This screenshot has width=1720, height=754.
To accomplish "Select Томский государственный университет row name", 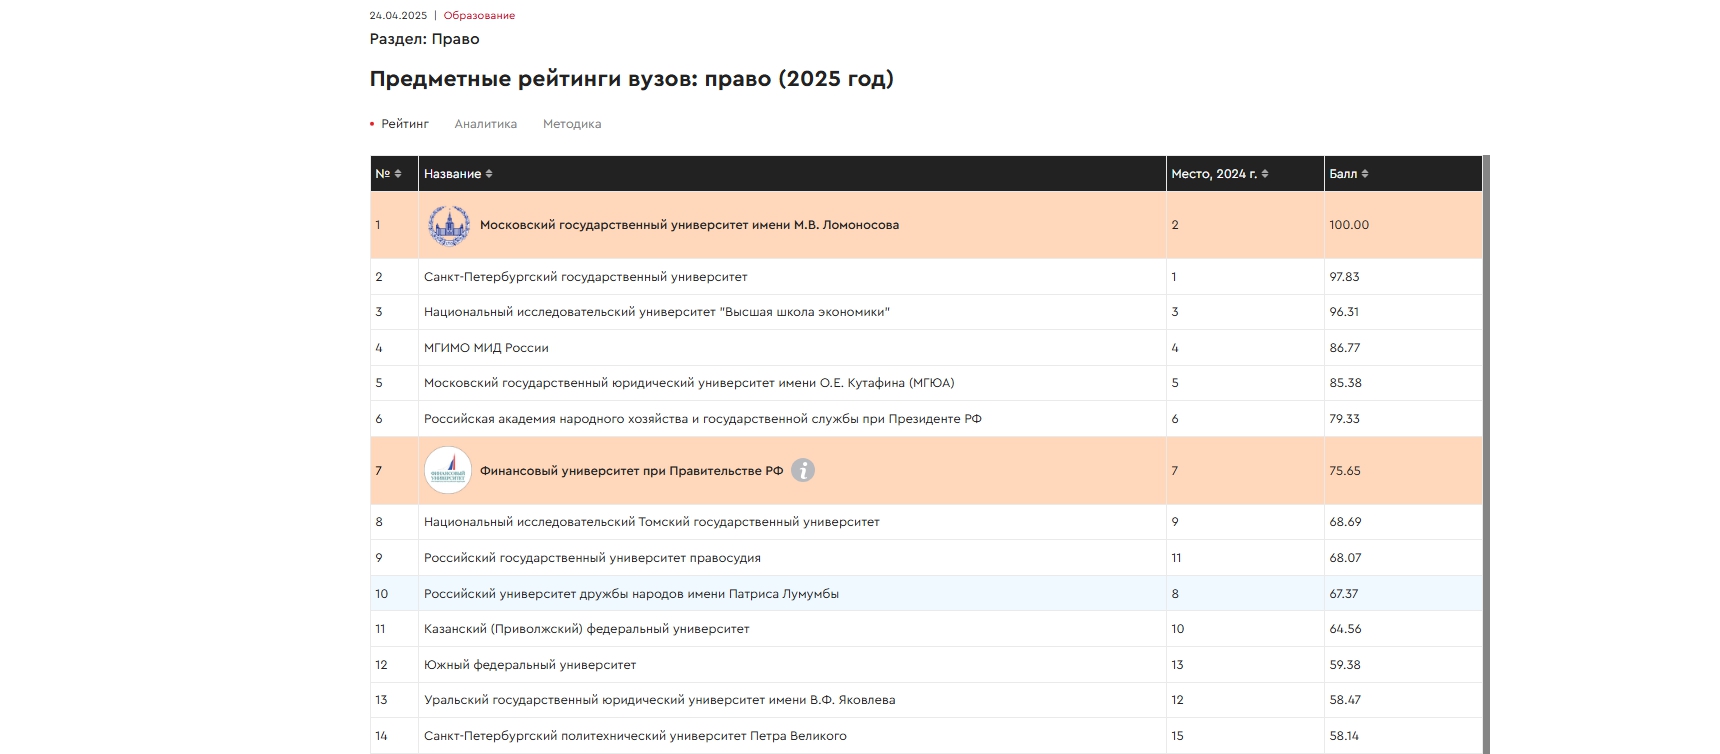I will click(652, 522).
